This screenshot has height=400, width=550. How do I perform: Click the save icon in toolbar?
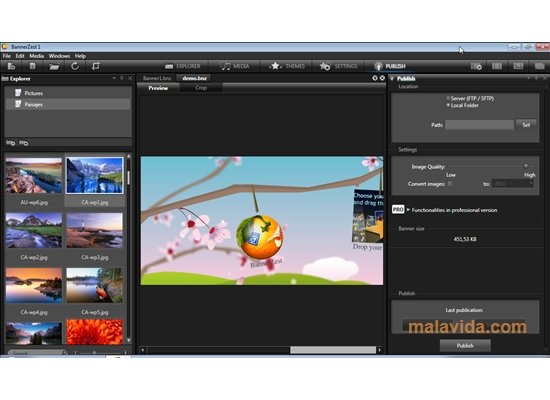tap(32, 66)
